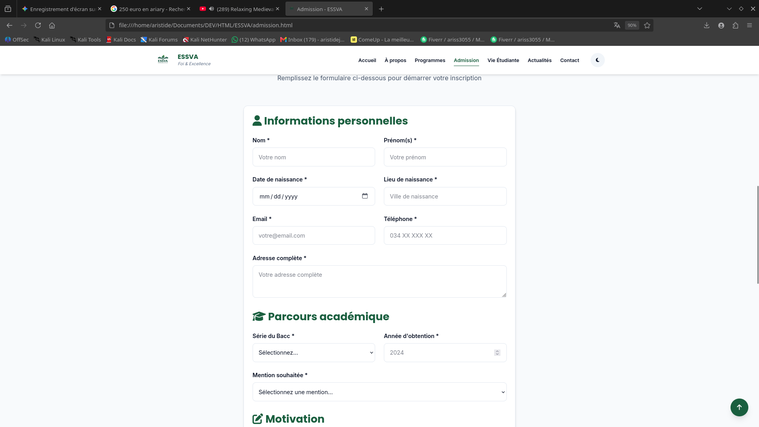This screenshot has height=427, width=759.
Task: Open the browser downloads icon
Action: click(x=706, y=25)
